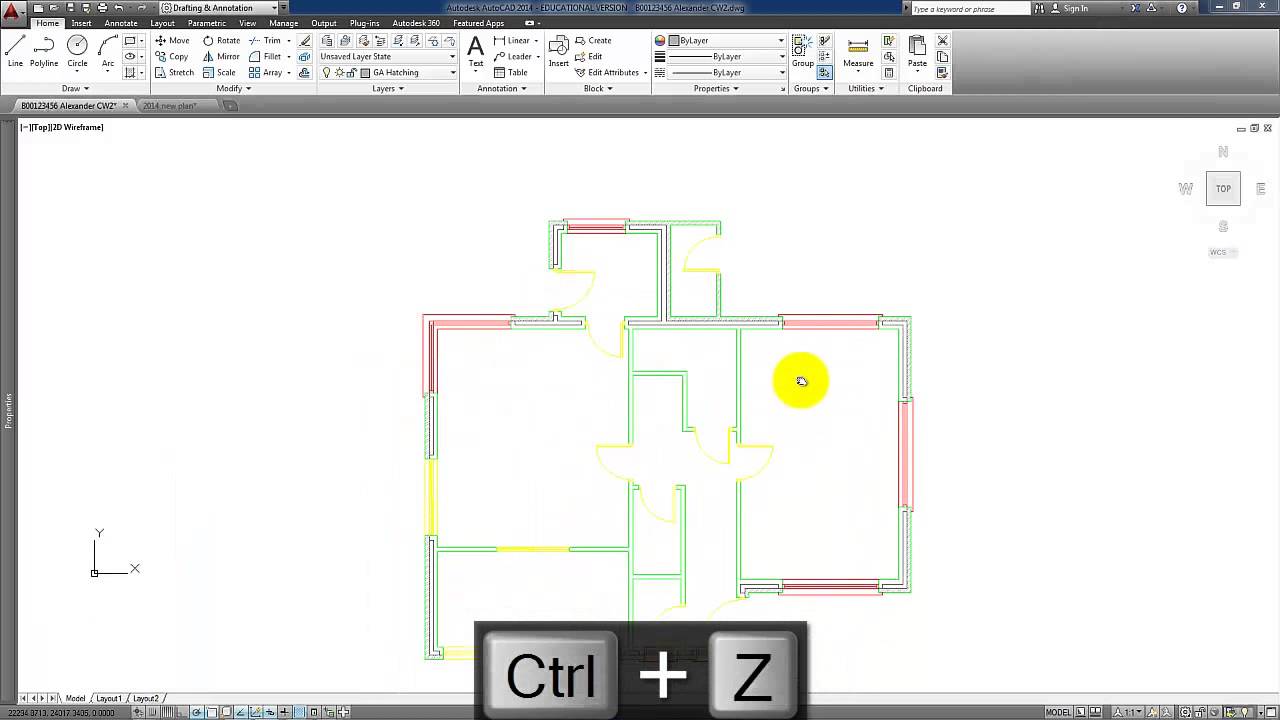Click the Stretch tool

[175, 73]
